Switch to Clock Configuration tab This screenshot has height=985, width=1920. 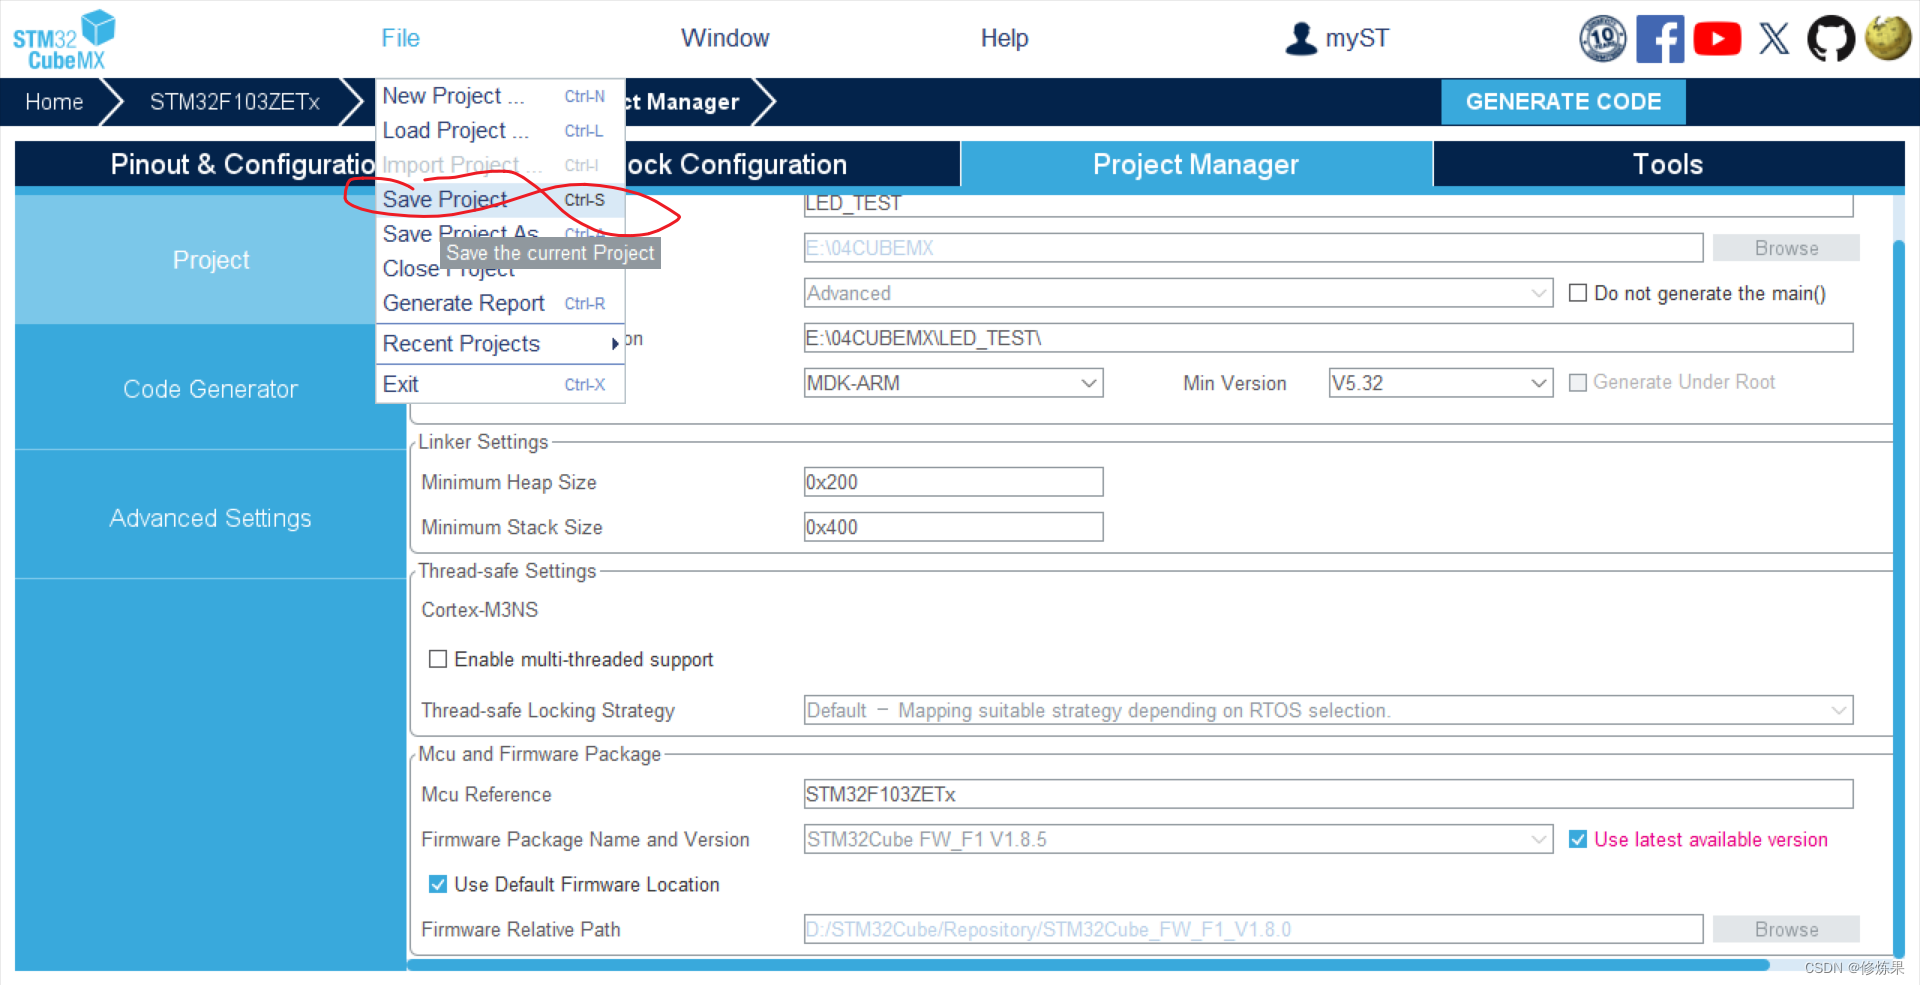(792, 164)
